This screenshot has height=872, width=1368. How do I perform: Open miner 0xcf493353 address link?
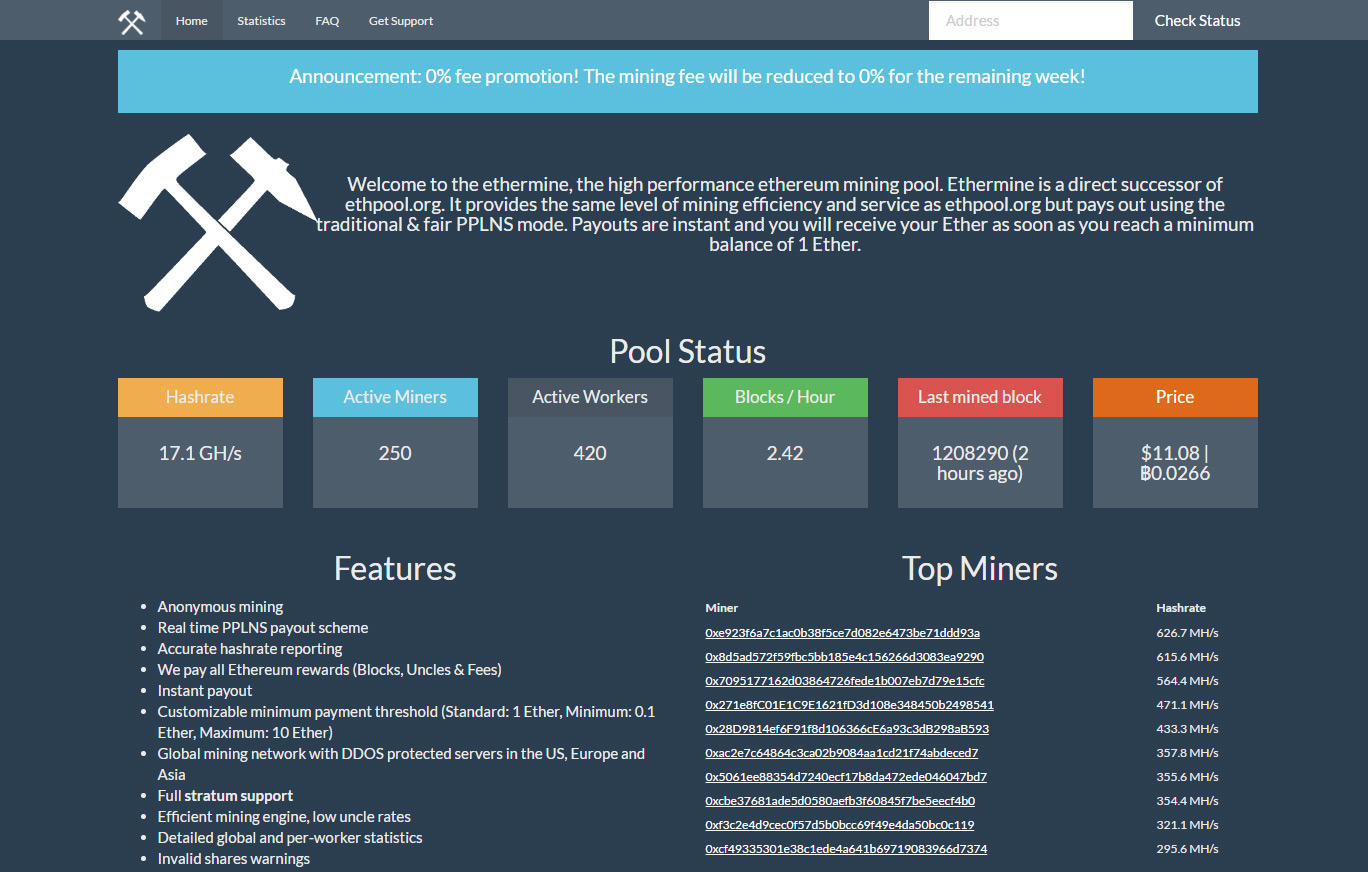(845, 849)
